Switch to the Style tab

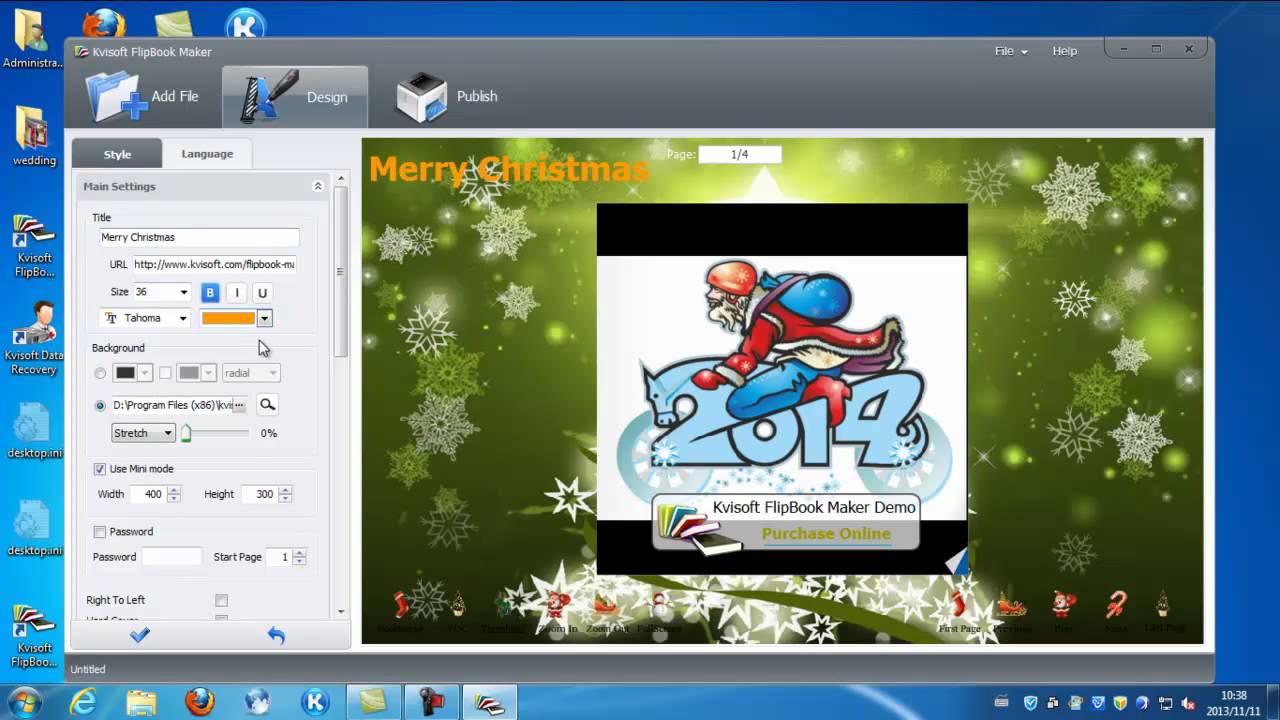pos(117,154)
